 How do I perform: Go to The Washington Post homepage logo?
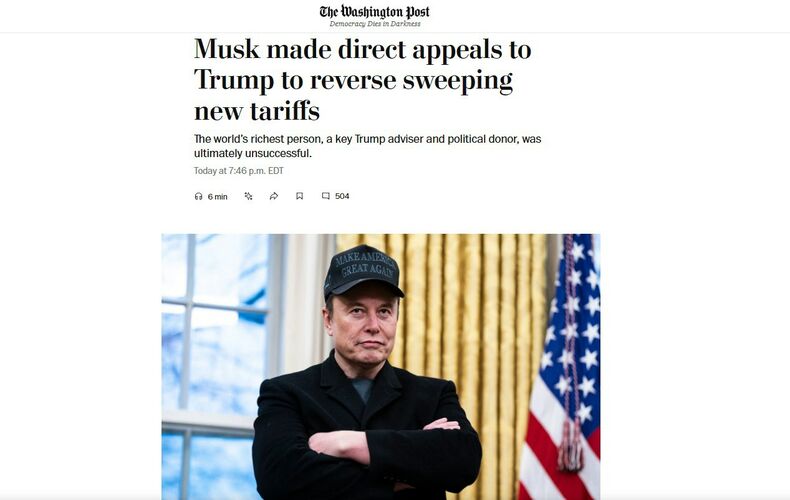click(x=374, y=12)
